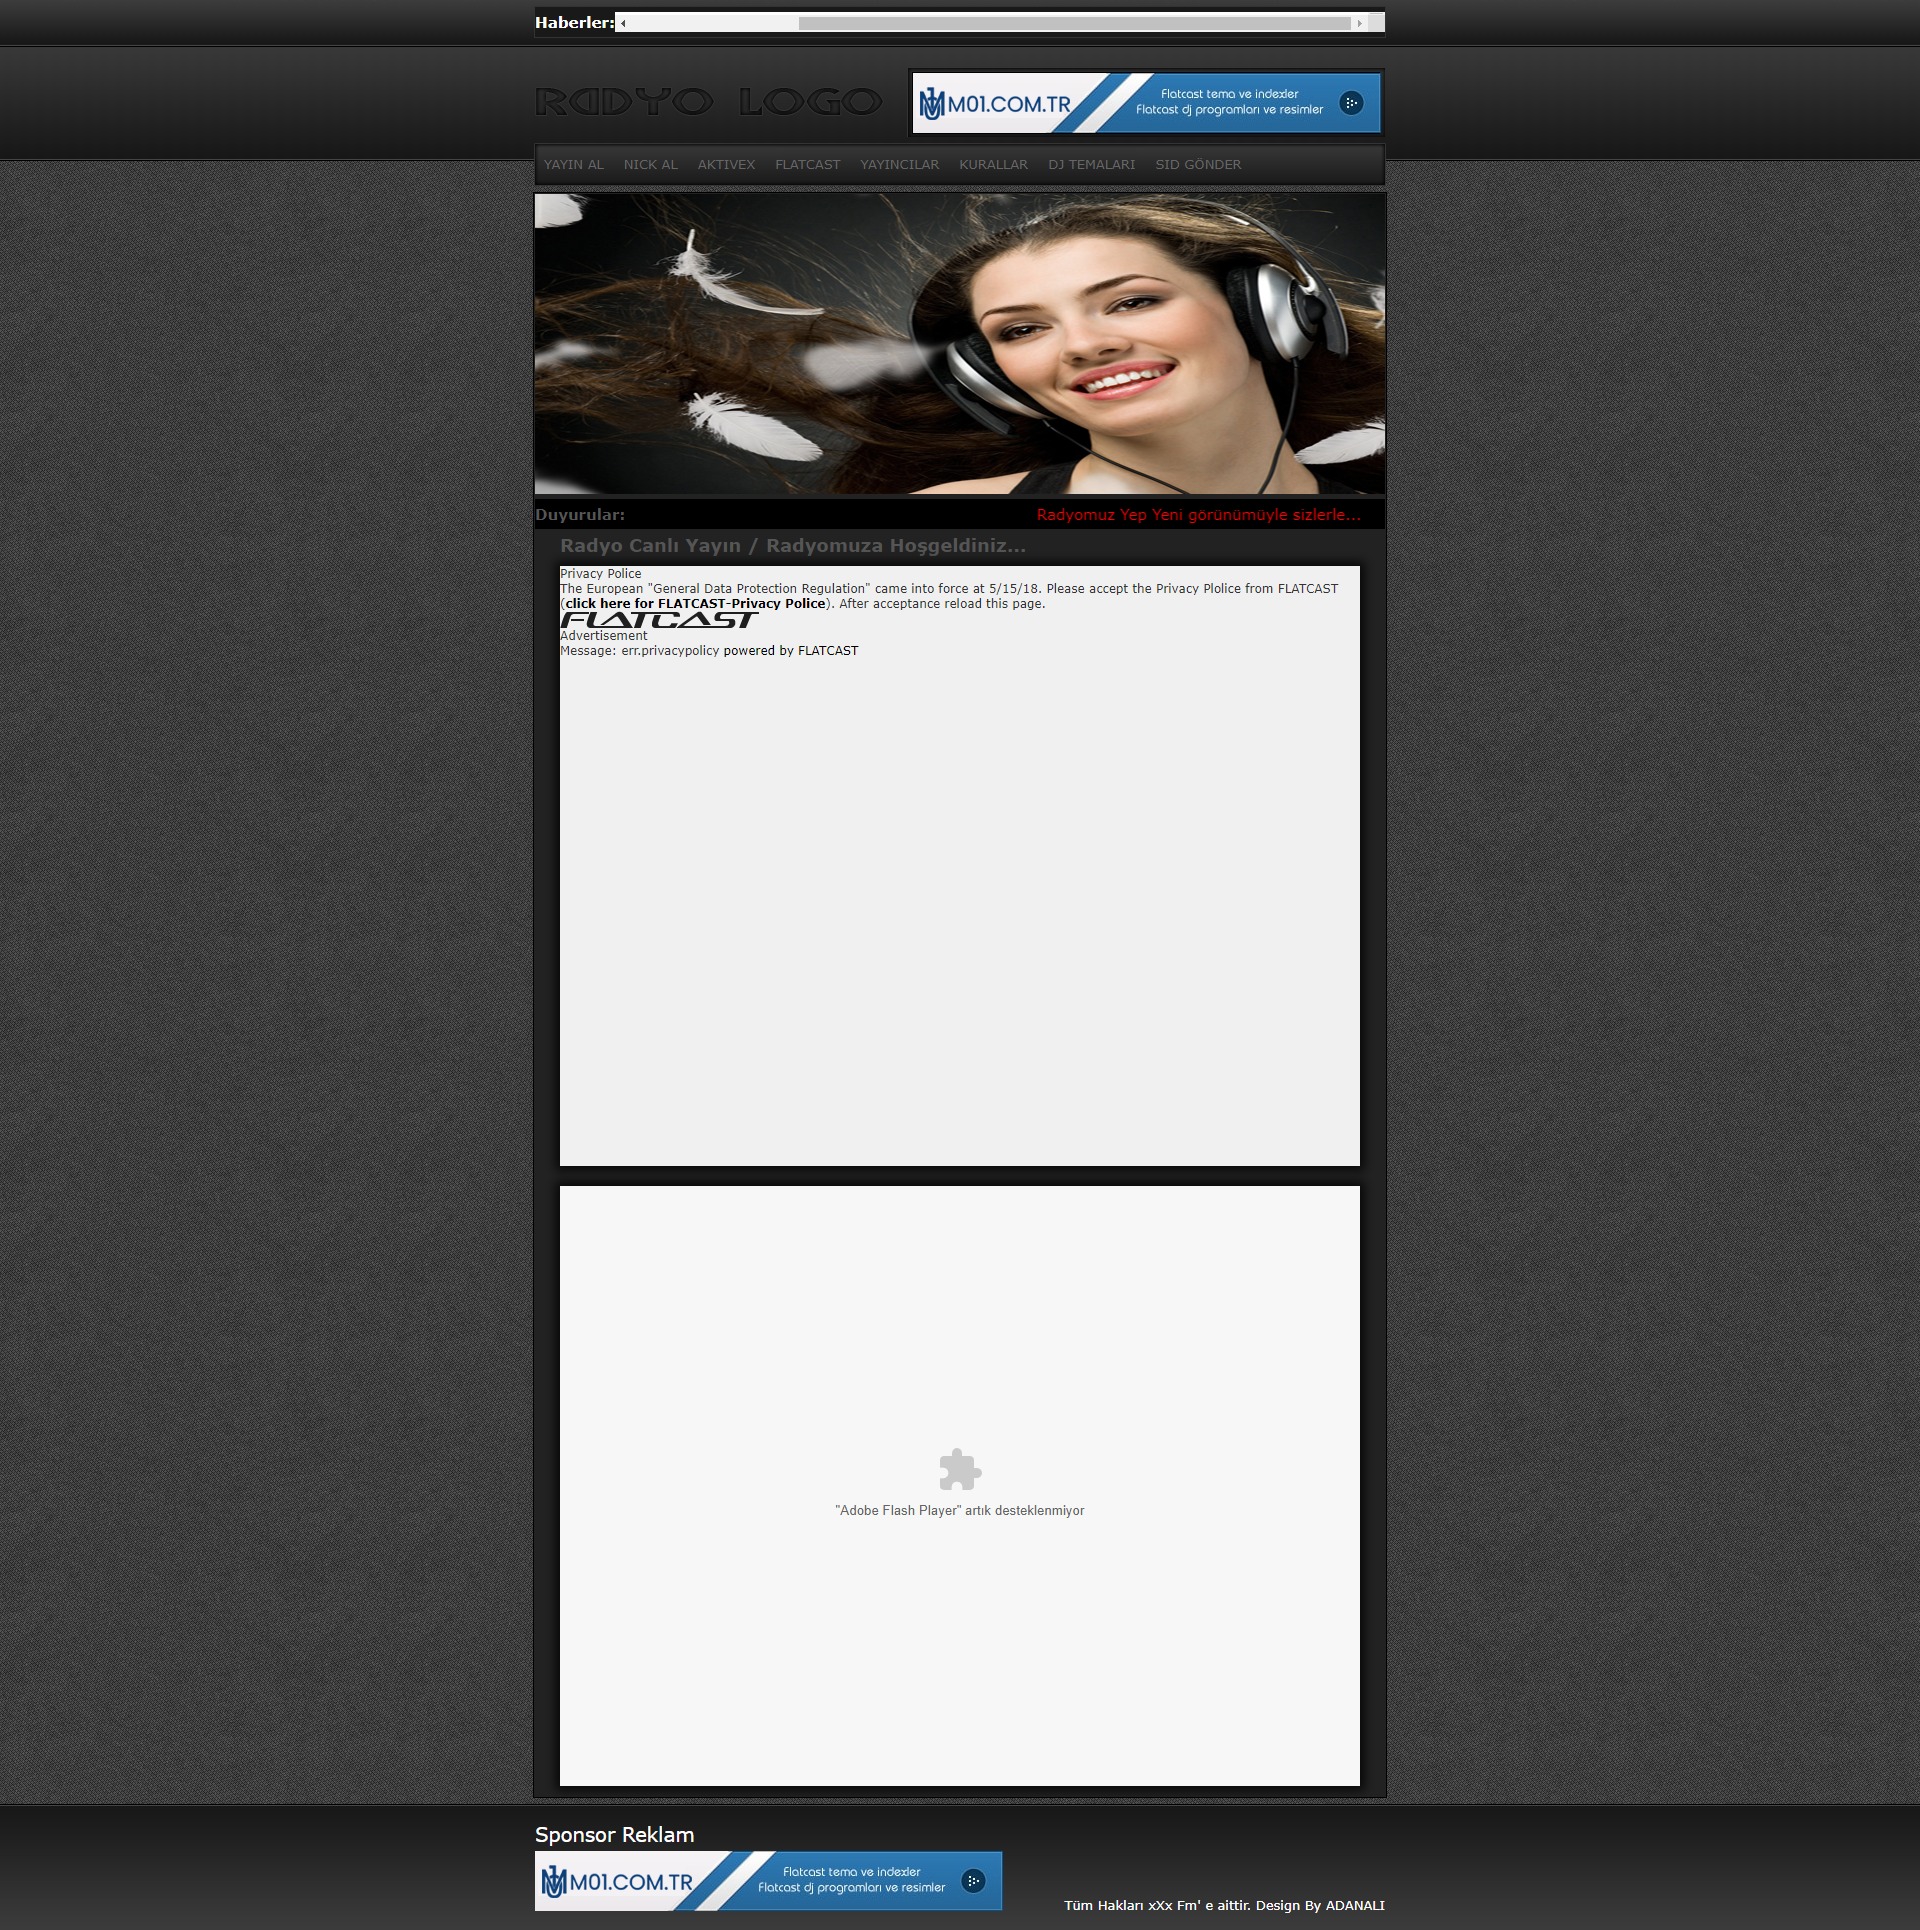This screenshot has height=1930, width=1920.
Task: Click the headphone woman hero image
Action: click(959, 344)
